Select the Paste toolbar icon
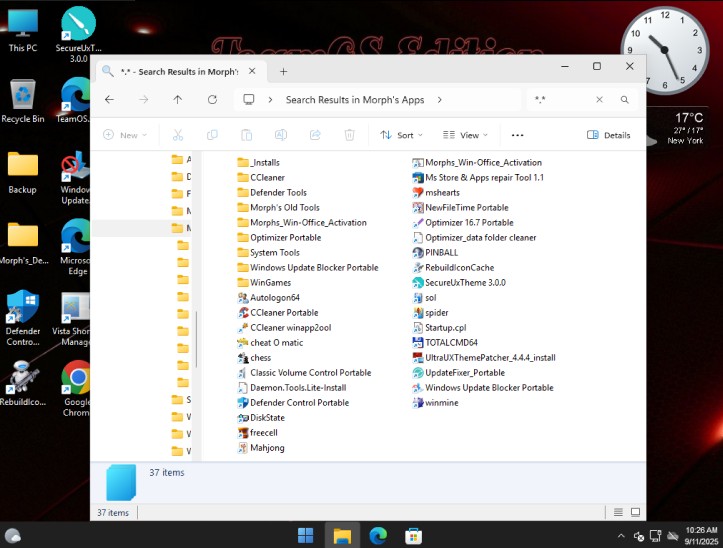Screen dimensions: 723x548 [247, 135]
